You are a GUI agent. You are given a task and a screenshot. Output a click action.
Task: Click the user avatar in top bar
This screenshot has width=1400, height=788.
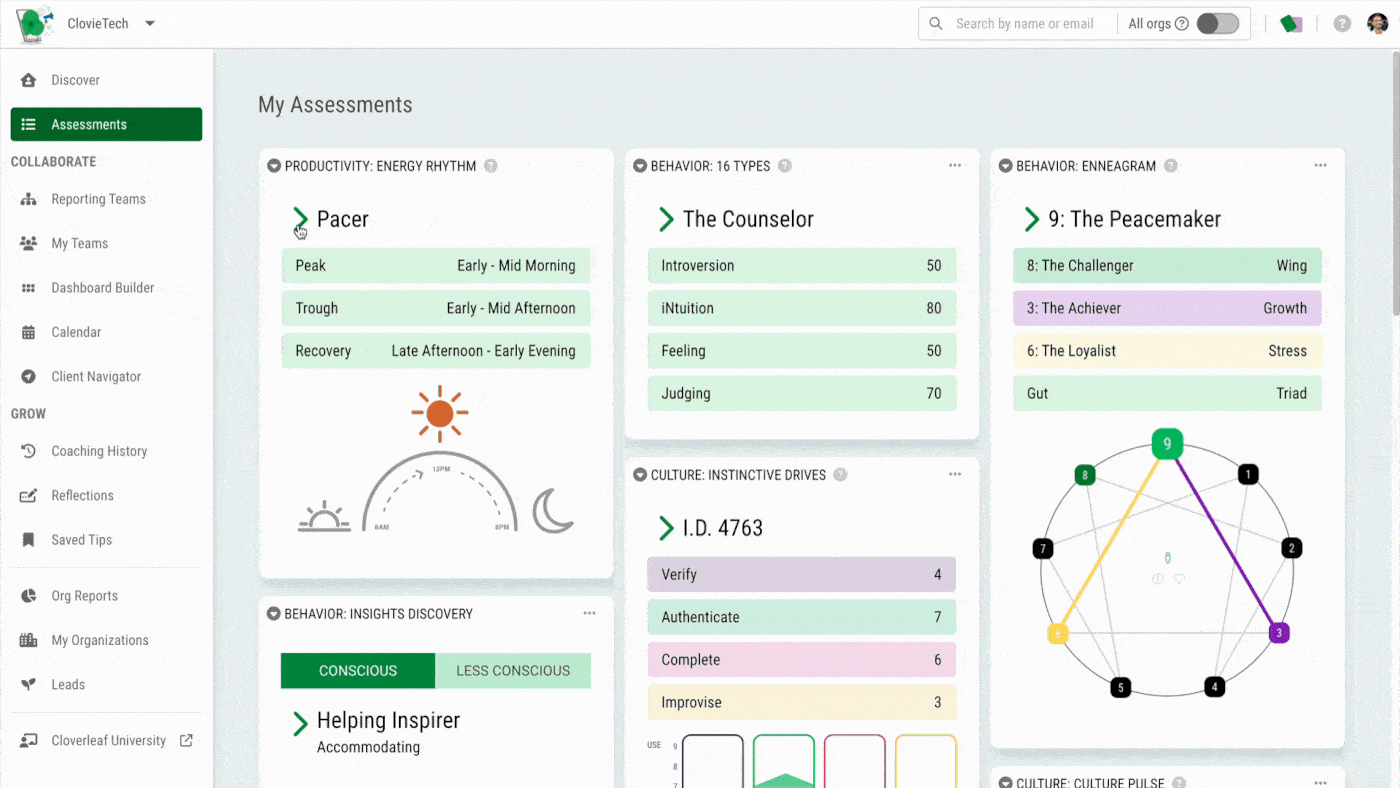1378,24
